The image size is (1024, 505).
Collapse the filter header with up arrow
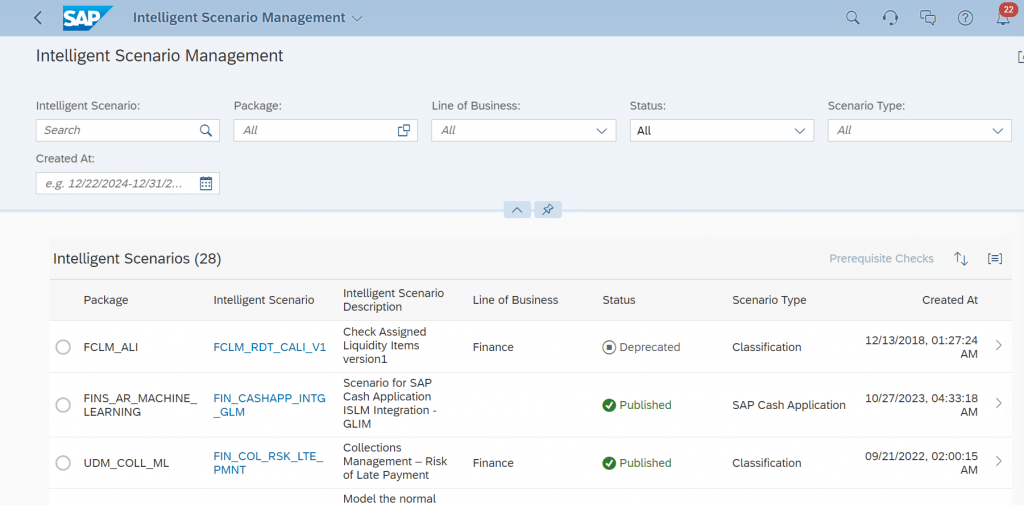(517, 210)
